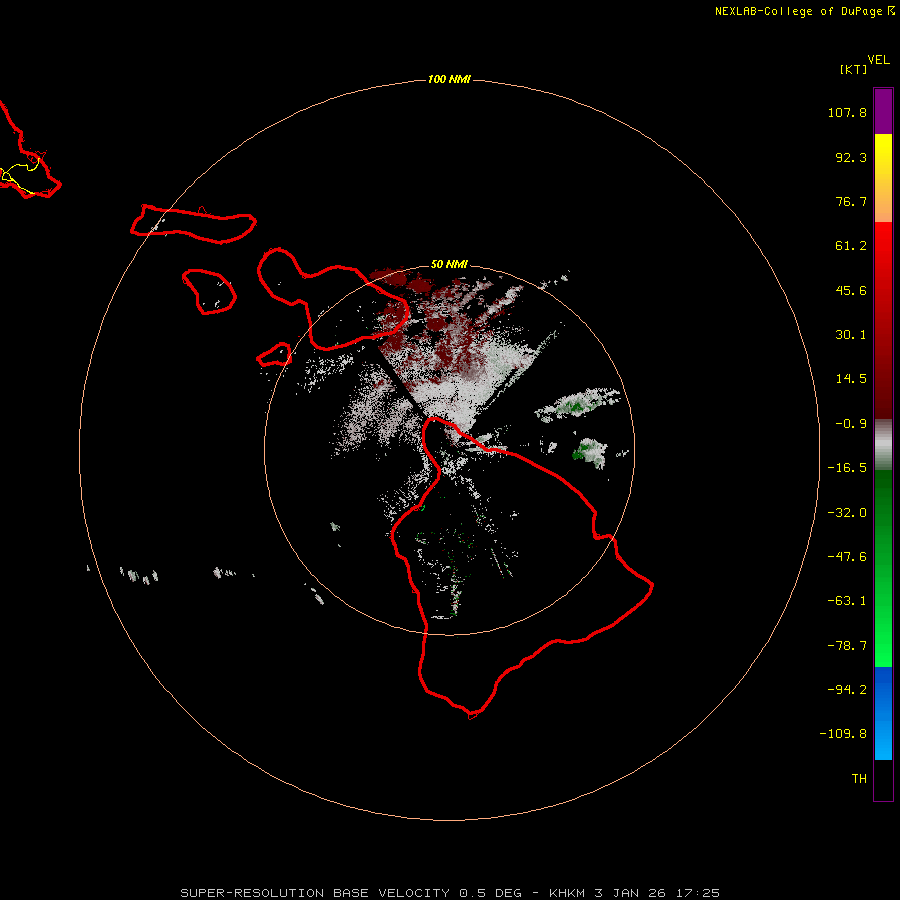
Task: Click the Super-Resolution Base Velocity caption text
Action: point(449,893)
